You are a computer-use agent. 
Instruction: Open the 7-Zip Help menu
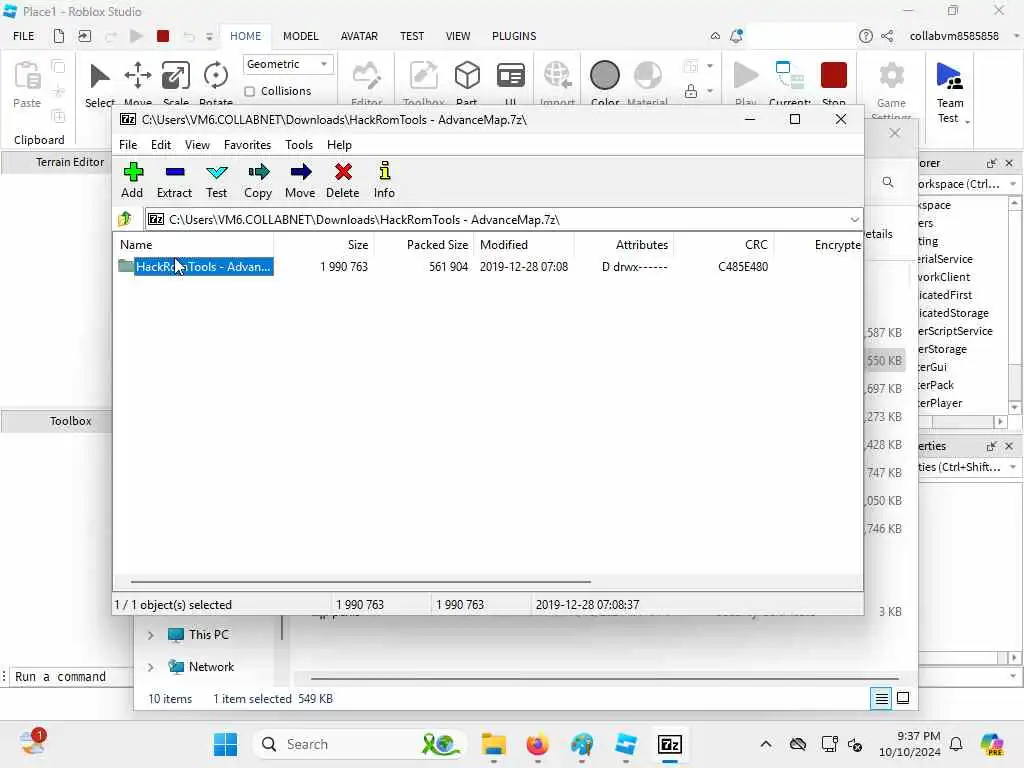339,145
